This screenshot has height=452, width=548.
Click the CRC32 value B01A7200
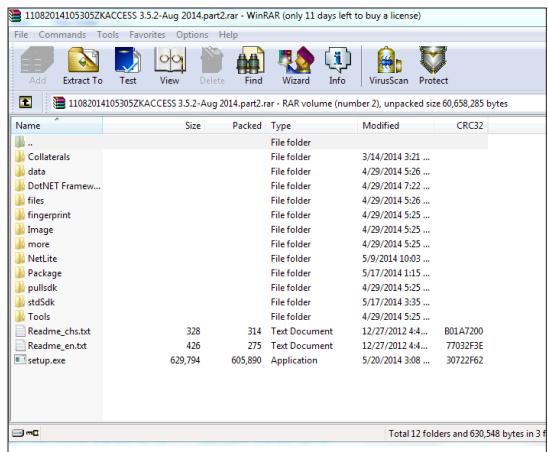[x=463, y=331]
